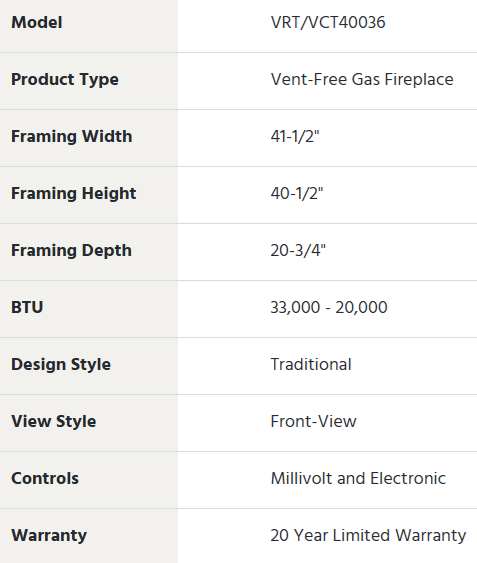Click the Framing Height label
Image resolution: width=477 pixels, height=563 pixels.
click(74, 194)
